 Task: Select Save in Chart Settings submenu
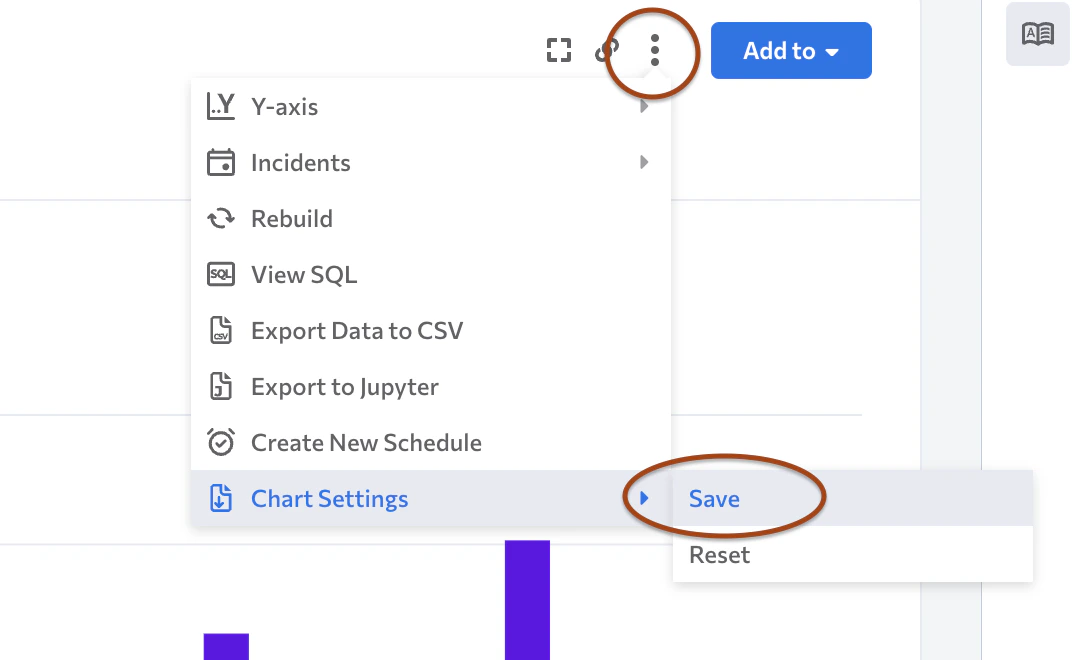point(714,498)
